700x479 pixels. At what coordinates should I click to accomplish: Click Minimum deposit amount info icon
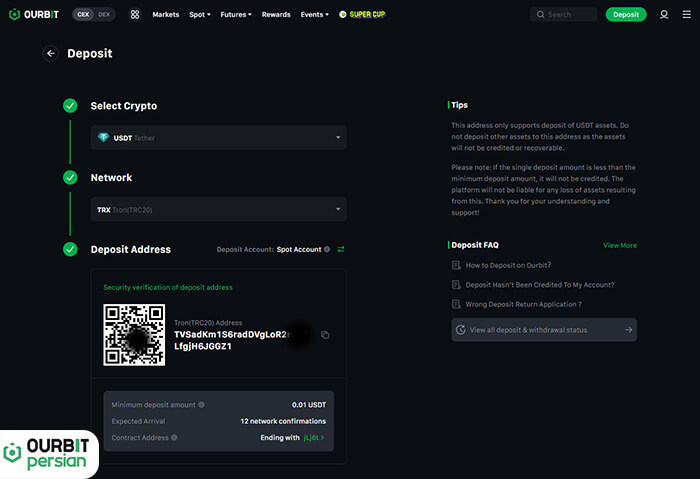201,404
